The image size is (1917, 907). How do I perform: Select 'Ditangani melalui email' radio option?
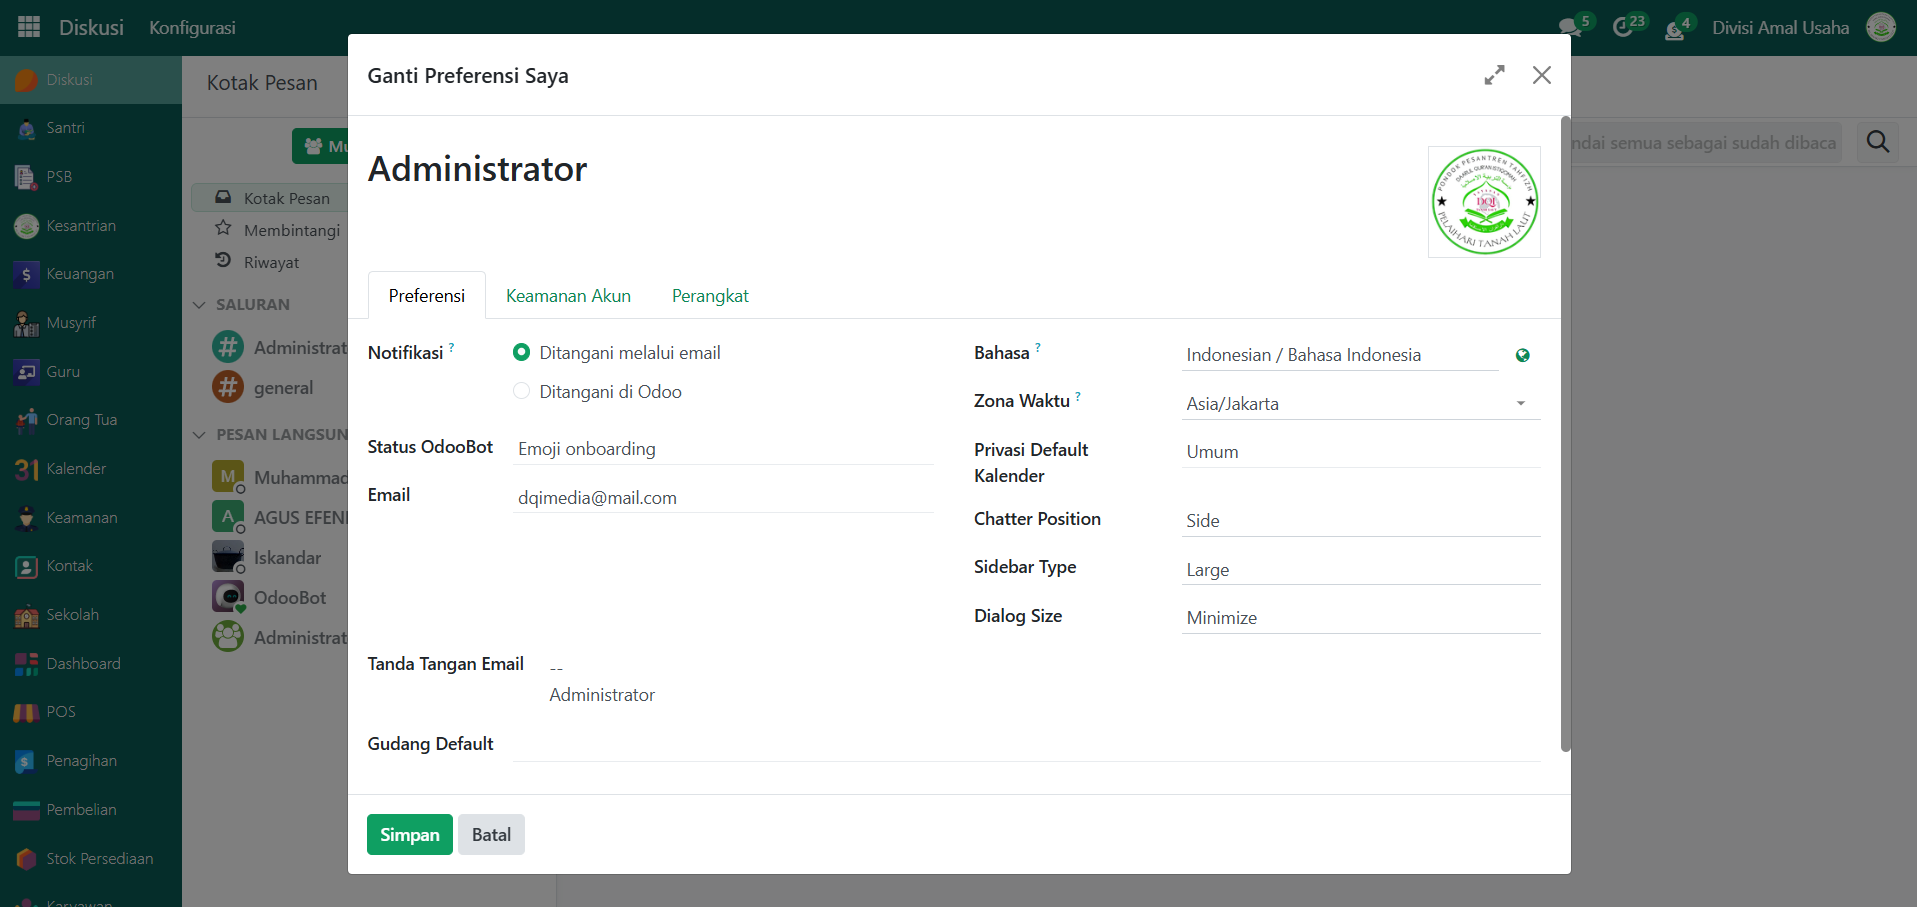[x=521, y=353]
